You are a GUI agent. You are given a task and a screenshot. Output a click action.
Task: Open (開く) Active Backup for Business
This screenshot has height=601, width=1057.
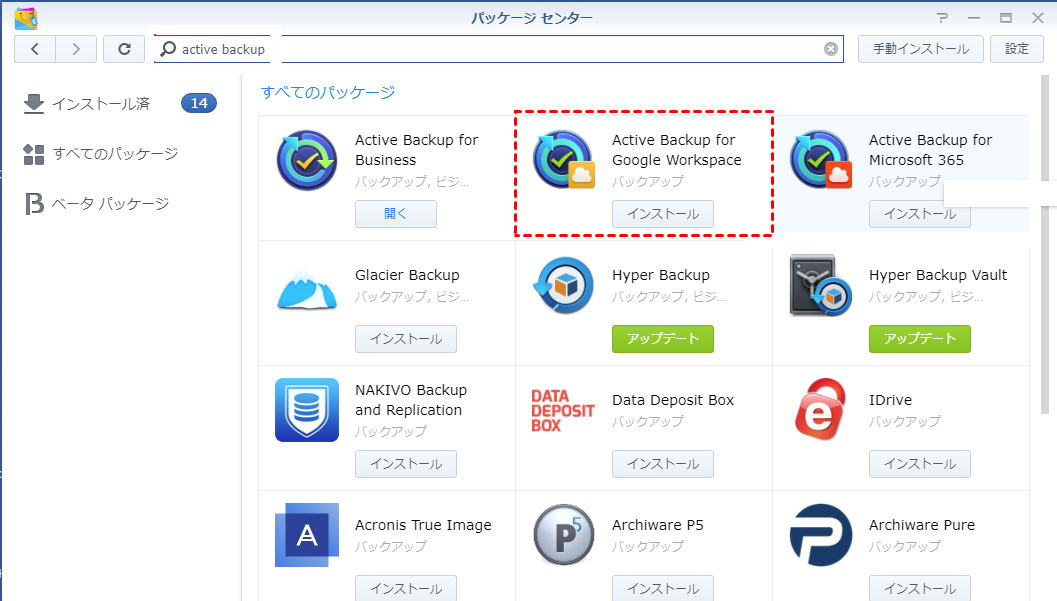(x=396, y=214)
